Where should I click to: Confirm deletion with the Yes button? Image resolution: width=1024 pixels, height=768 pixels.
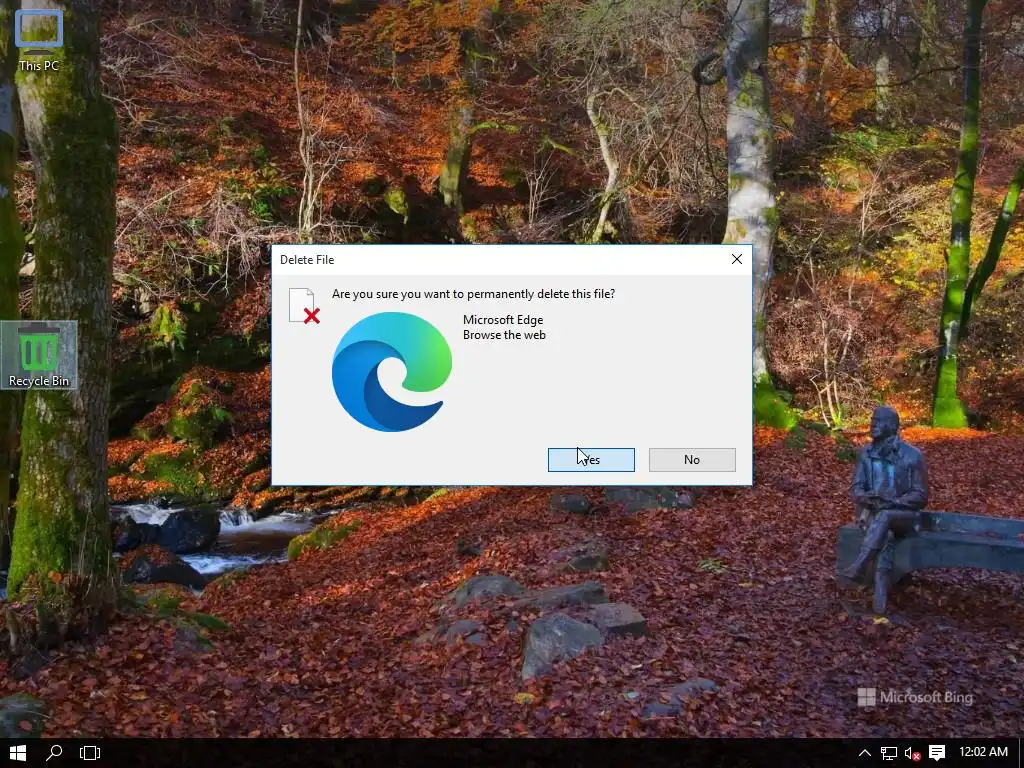tap(591, 460)
